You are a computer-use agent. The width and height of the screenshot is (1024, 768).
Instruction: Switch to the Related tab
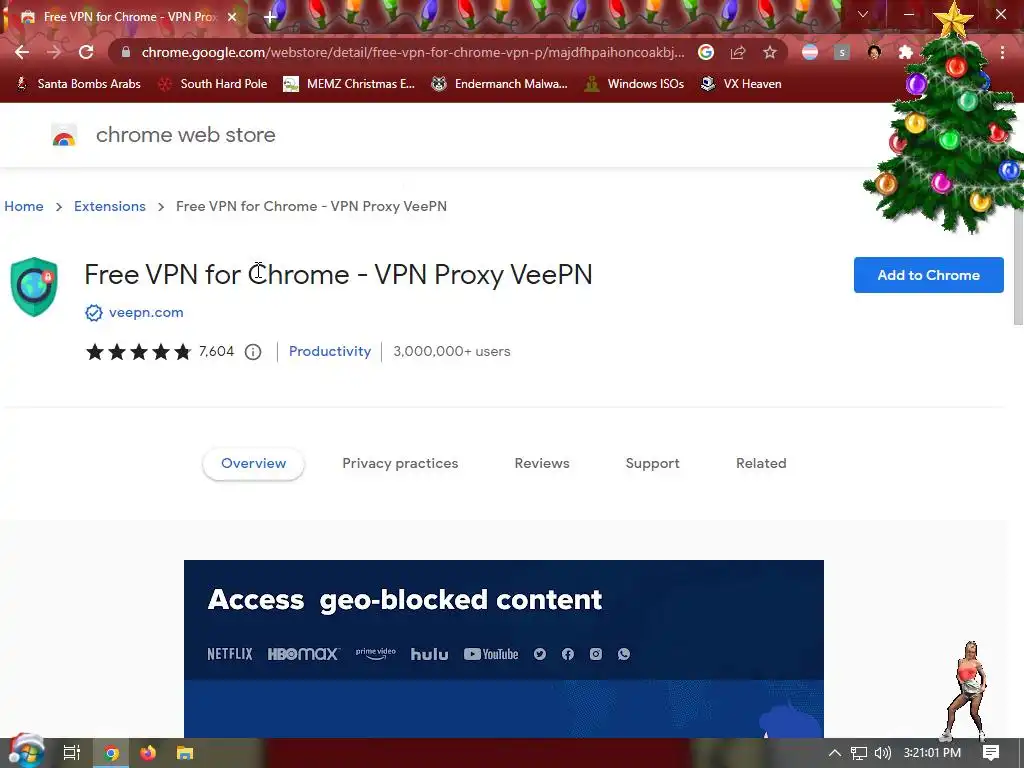(761, 463)
